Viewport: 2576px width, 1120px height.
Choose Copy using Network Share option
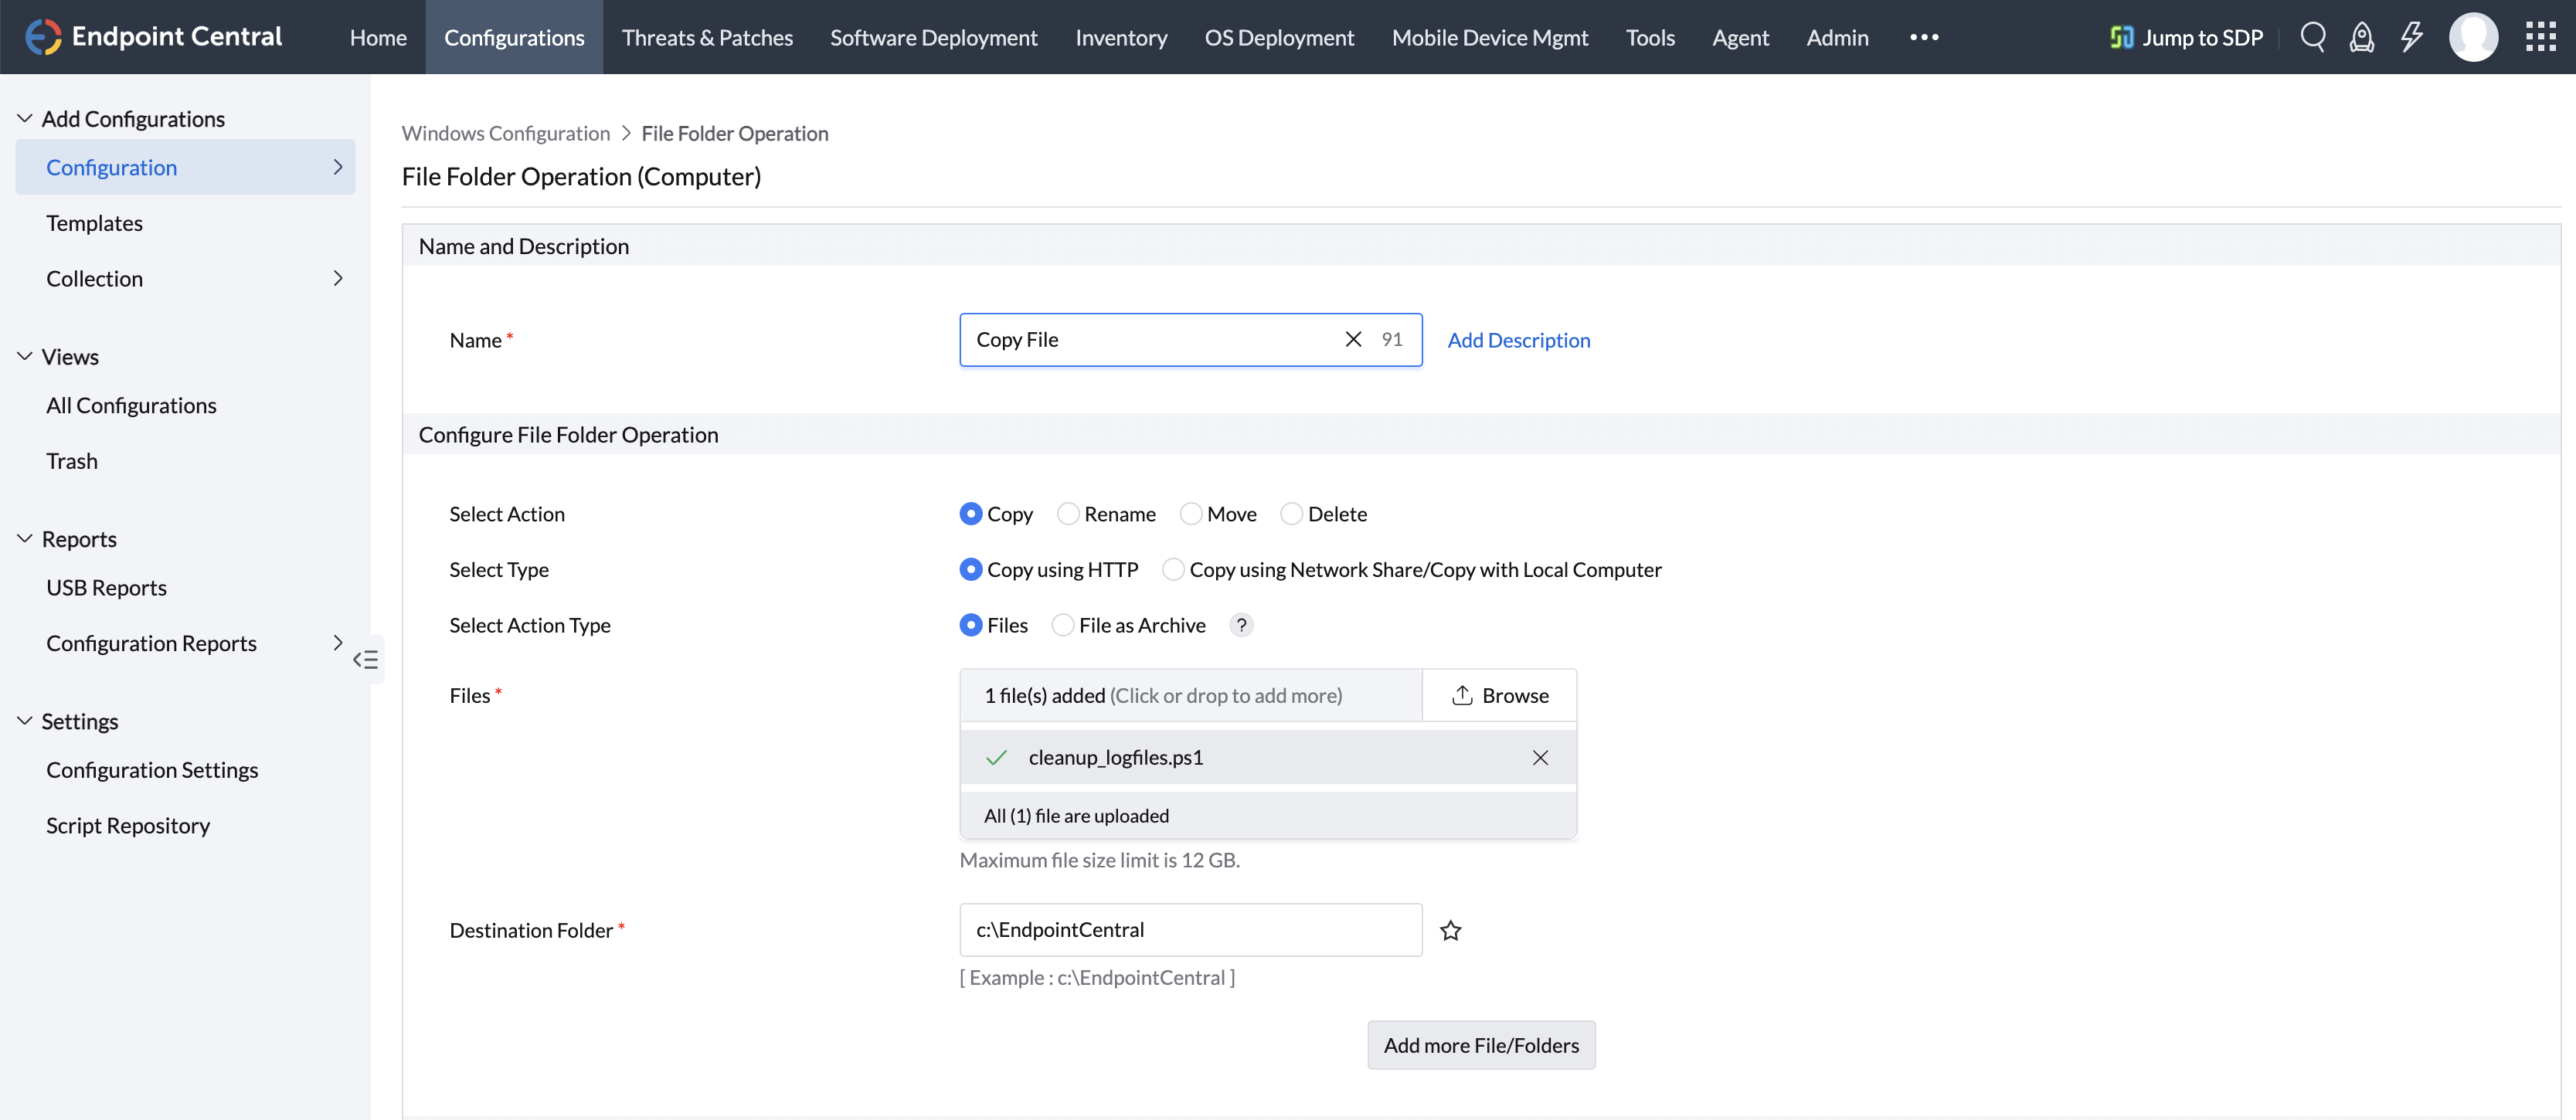(x=1173, y=570)
